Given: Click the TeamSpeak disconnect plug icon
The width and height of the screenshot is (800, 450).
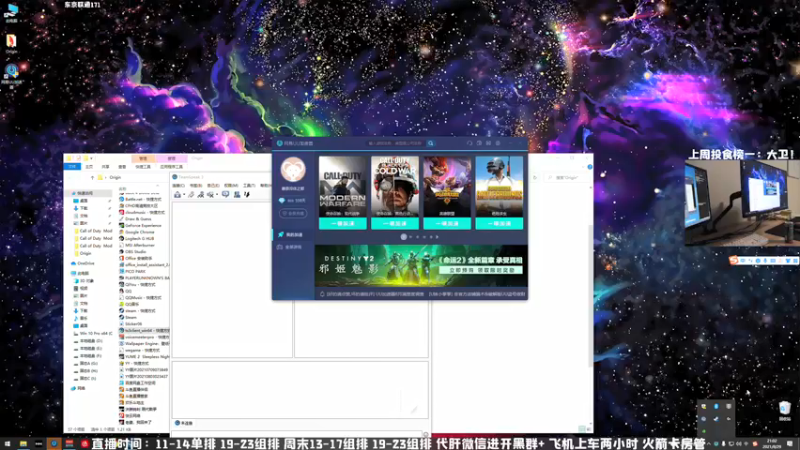Looking at the screenshot, I should (x=191, y=194).
